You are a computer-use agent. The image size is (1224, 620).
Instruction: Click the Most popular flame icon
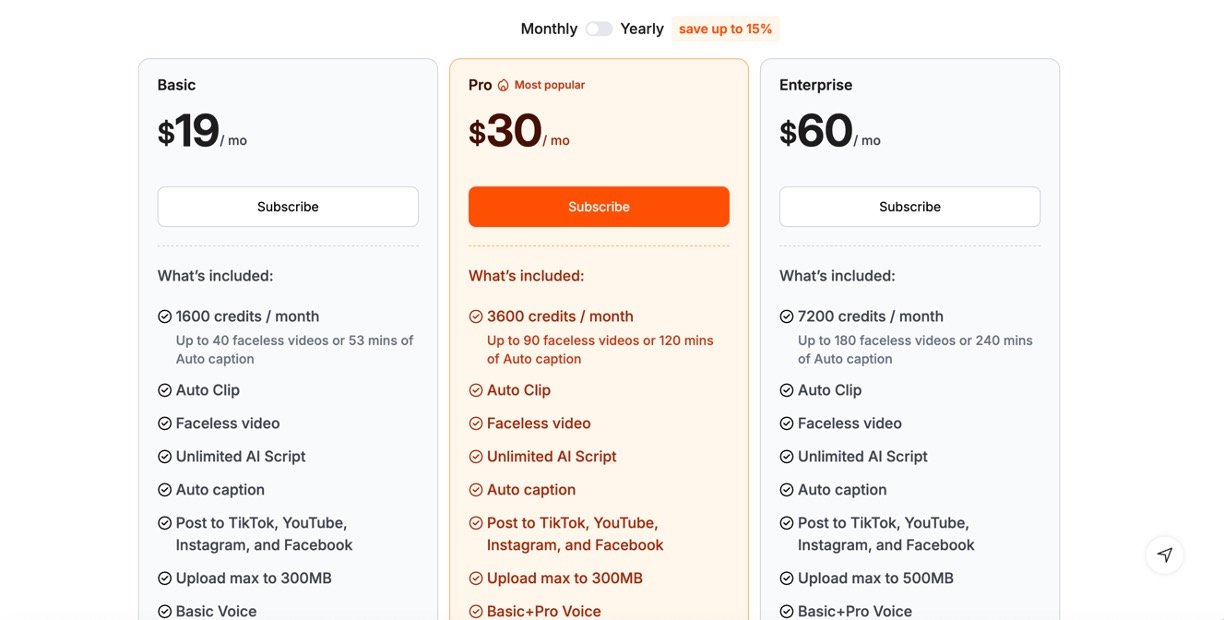tap(503, 85)
